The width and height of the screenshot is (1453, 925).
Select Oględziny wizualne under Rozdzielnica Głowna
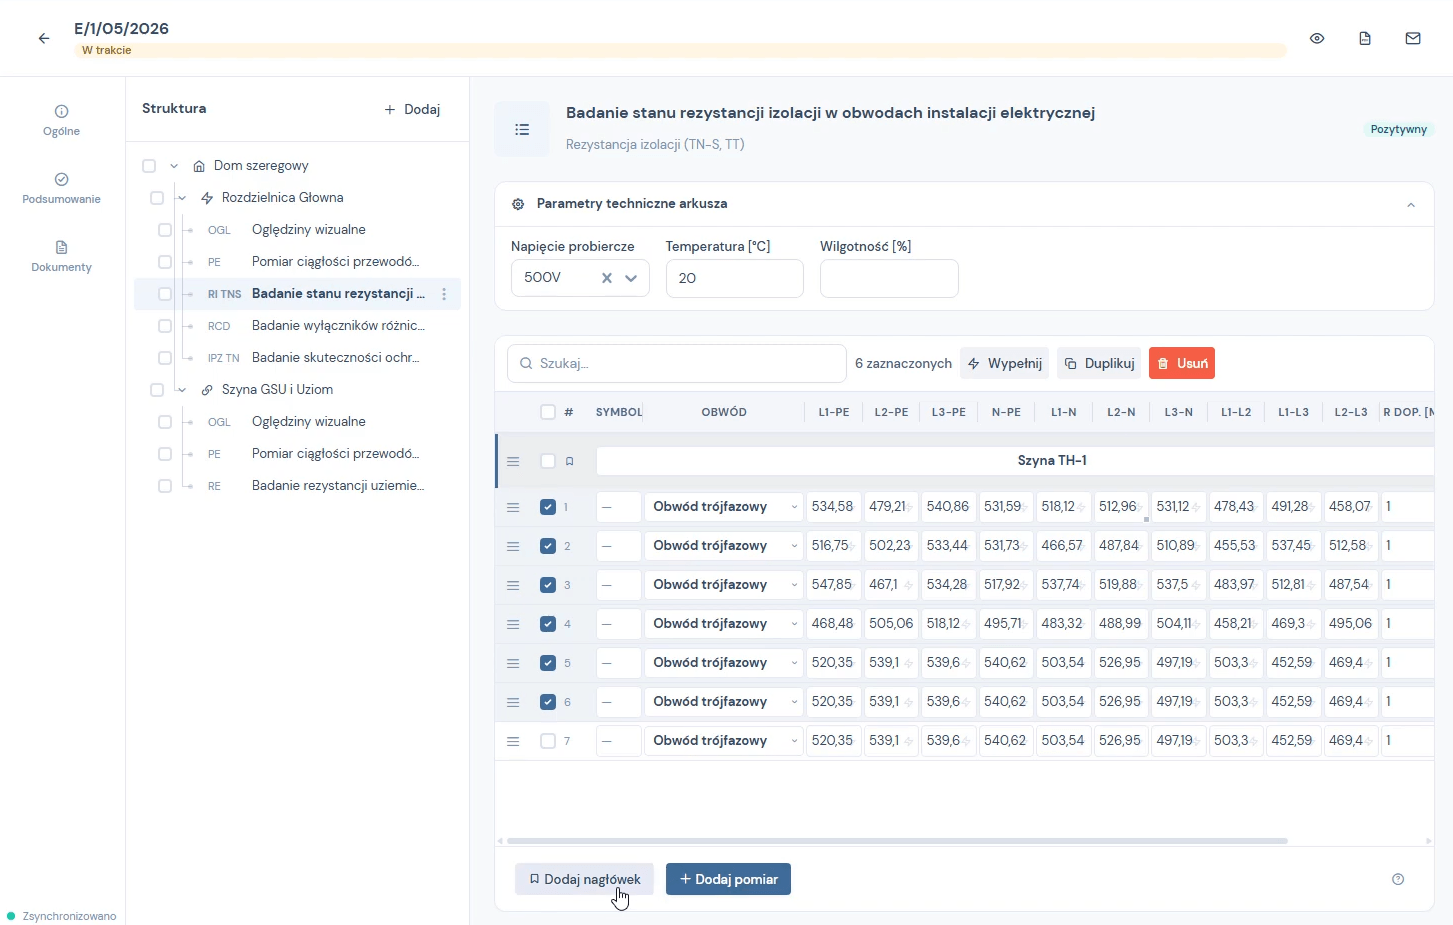point(308,230)
